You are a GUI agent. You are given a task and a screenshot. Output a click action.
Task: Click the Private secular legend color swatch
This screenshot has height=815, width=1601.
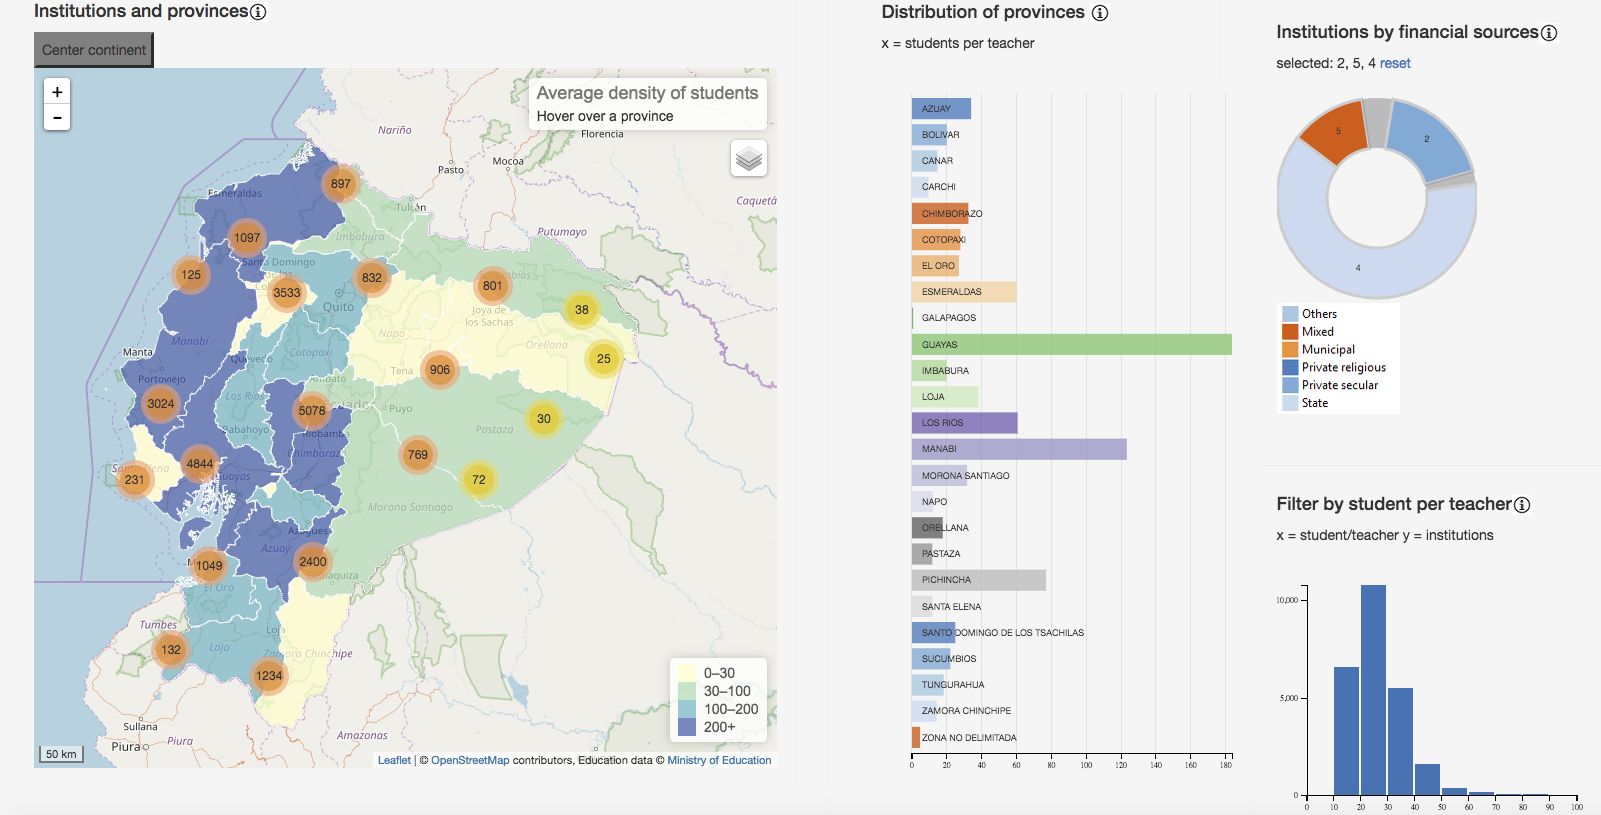[1290, 385]
